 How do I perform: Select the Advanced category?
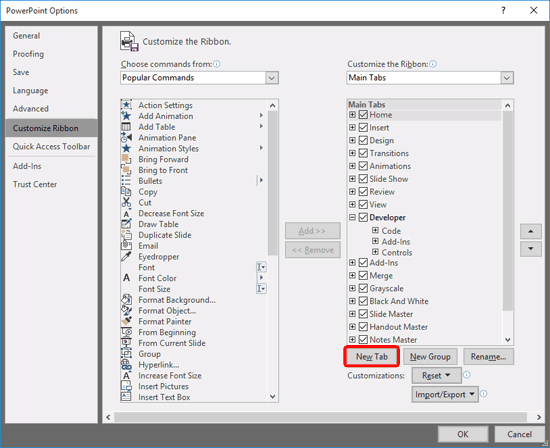[51, 109]
